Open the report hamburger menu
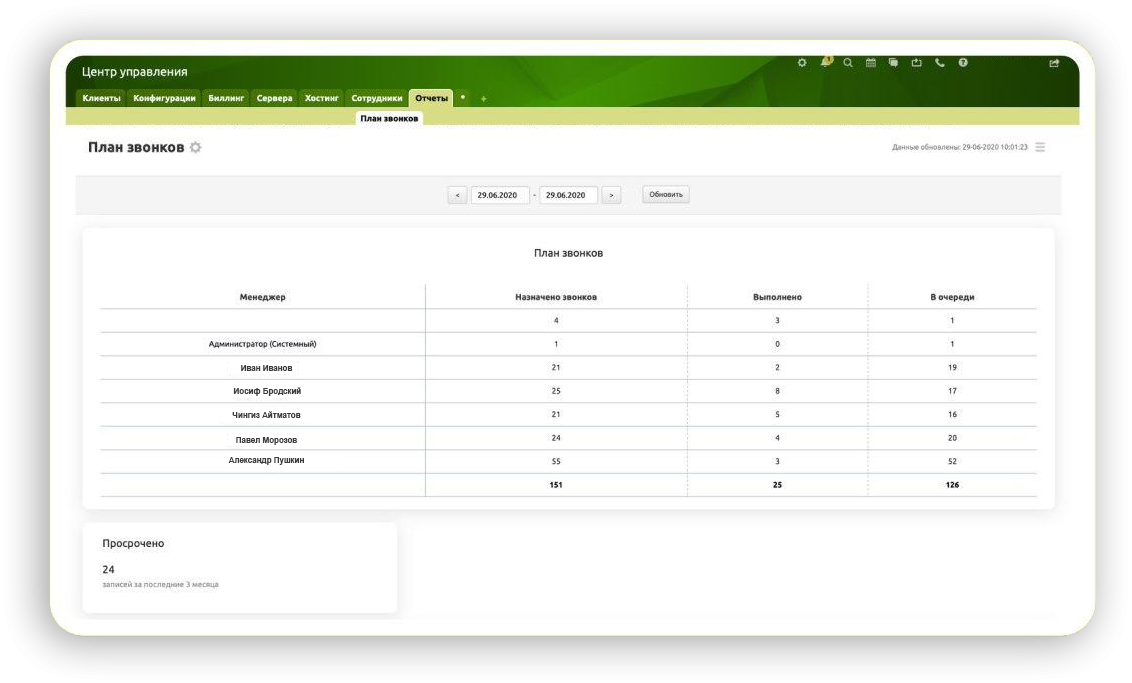This screenshot has width=1132, height=683. click(x=1040, y=147)
